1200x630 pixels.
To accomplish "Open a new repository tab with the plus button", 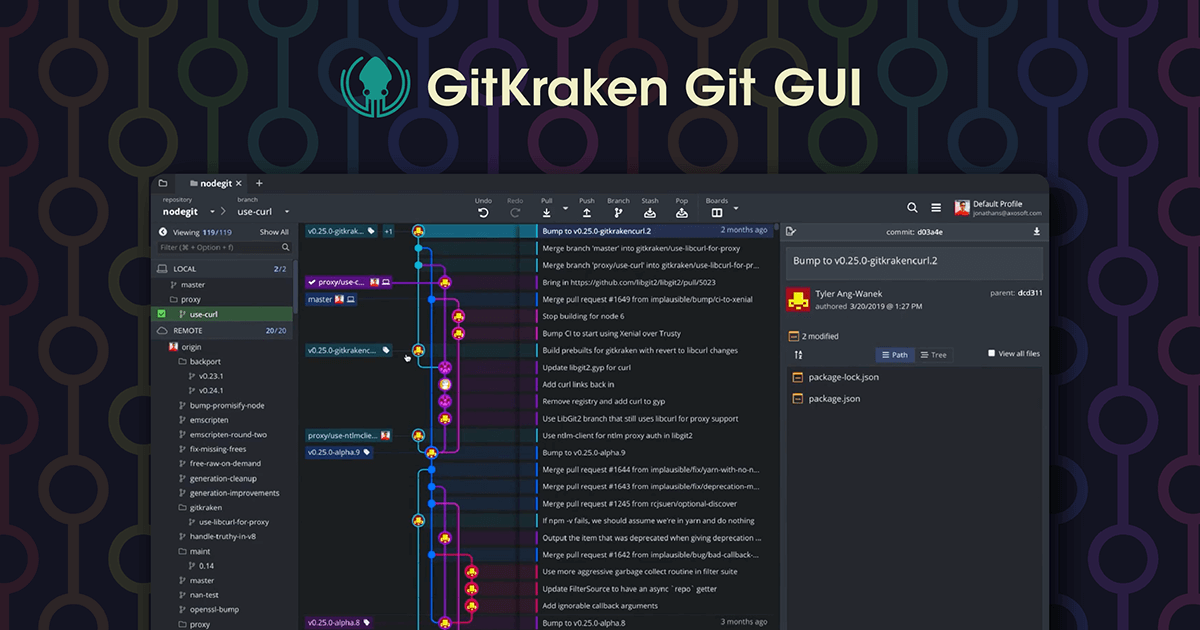I will (x=259, y=183).
